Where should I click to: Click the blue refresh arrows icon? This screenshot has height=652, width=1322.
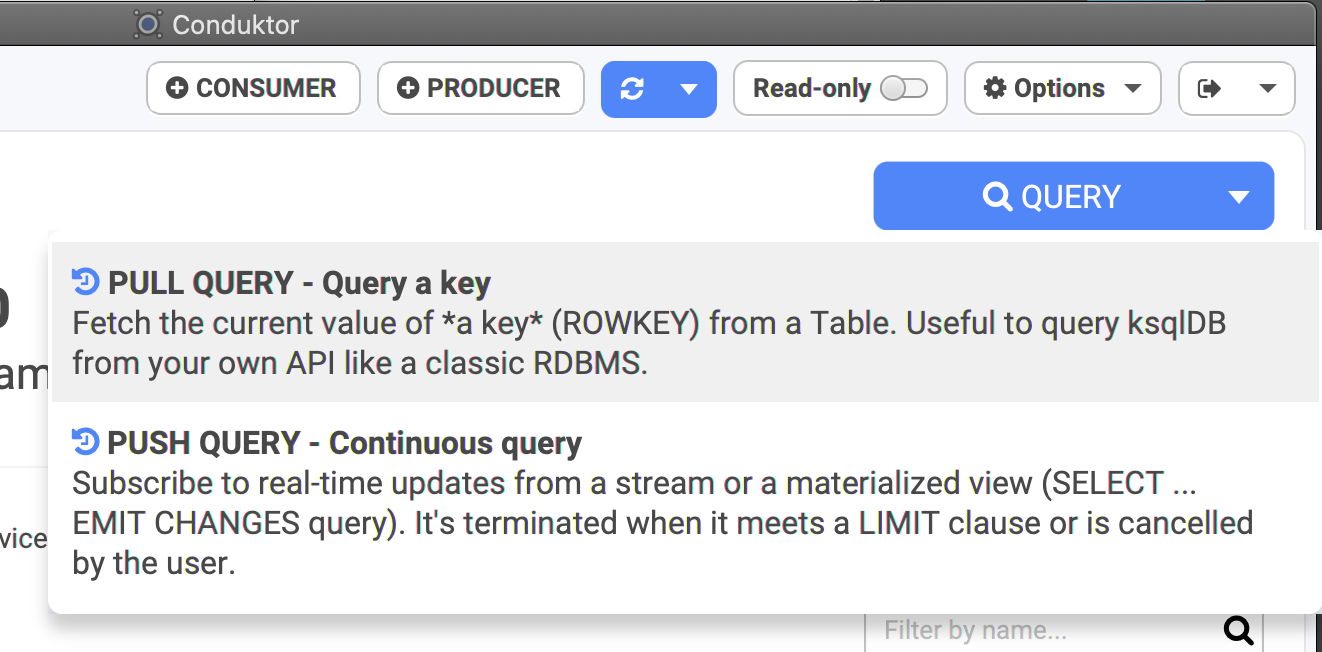pyautogui.click(x=632, y=89)
